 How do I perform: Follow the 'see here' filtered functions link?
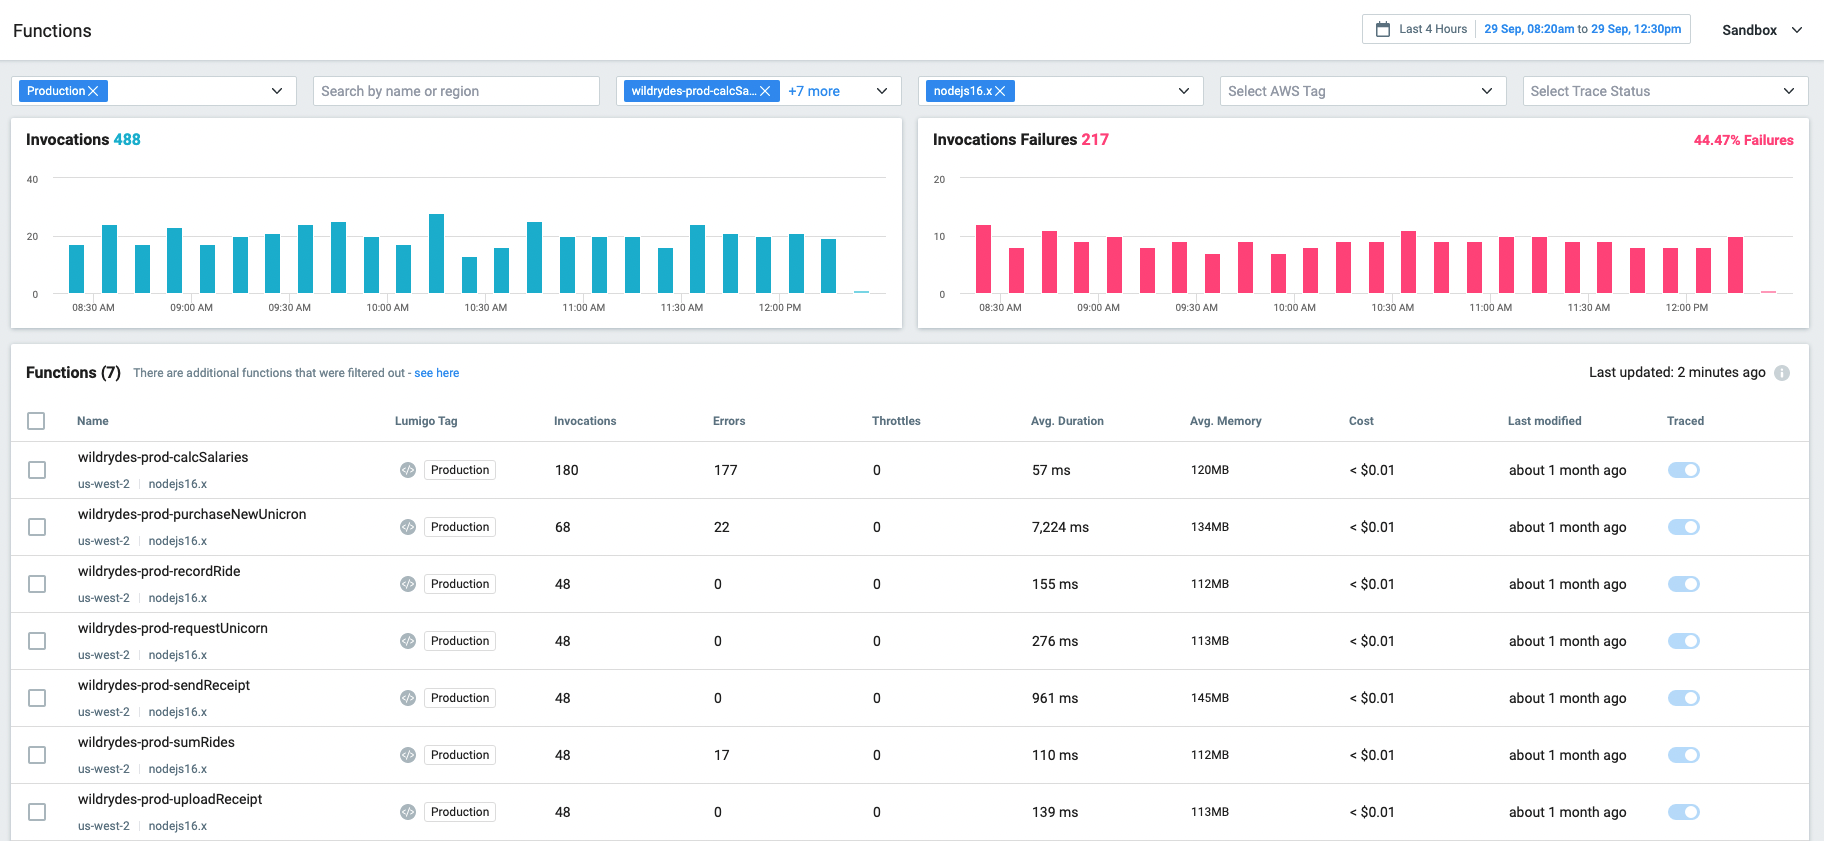click(x=437, y=373)
